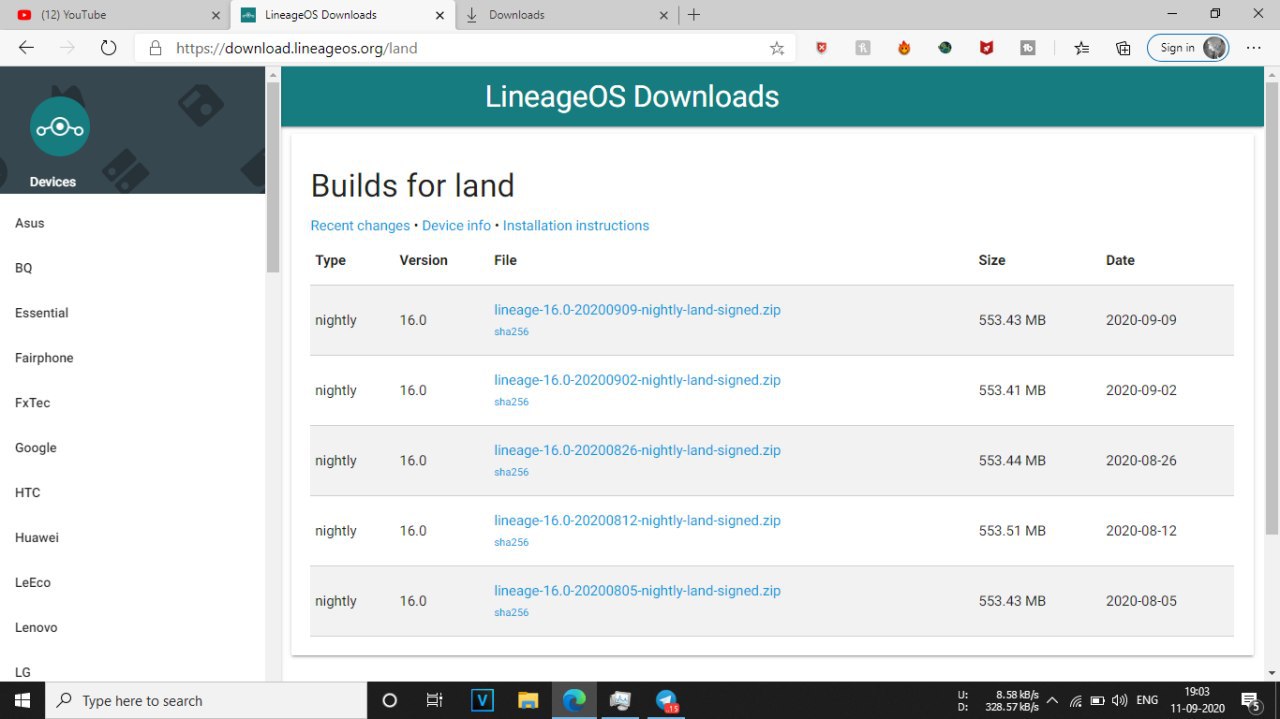Open the Favorites list icon
The width and height of the screenshot is (1280, 719).
pos(1081,47)
